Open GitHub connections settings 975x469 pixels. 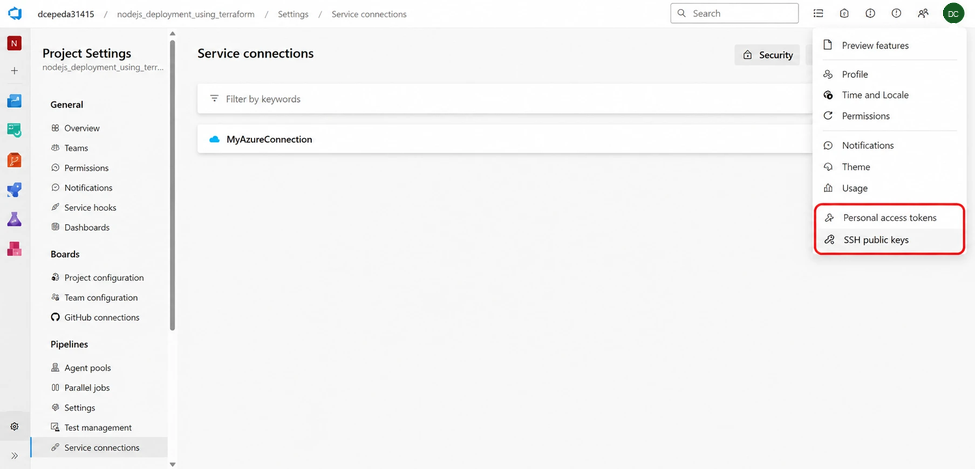(99, 317)
